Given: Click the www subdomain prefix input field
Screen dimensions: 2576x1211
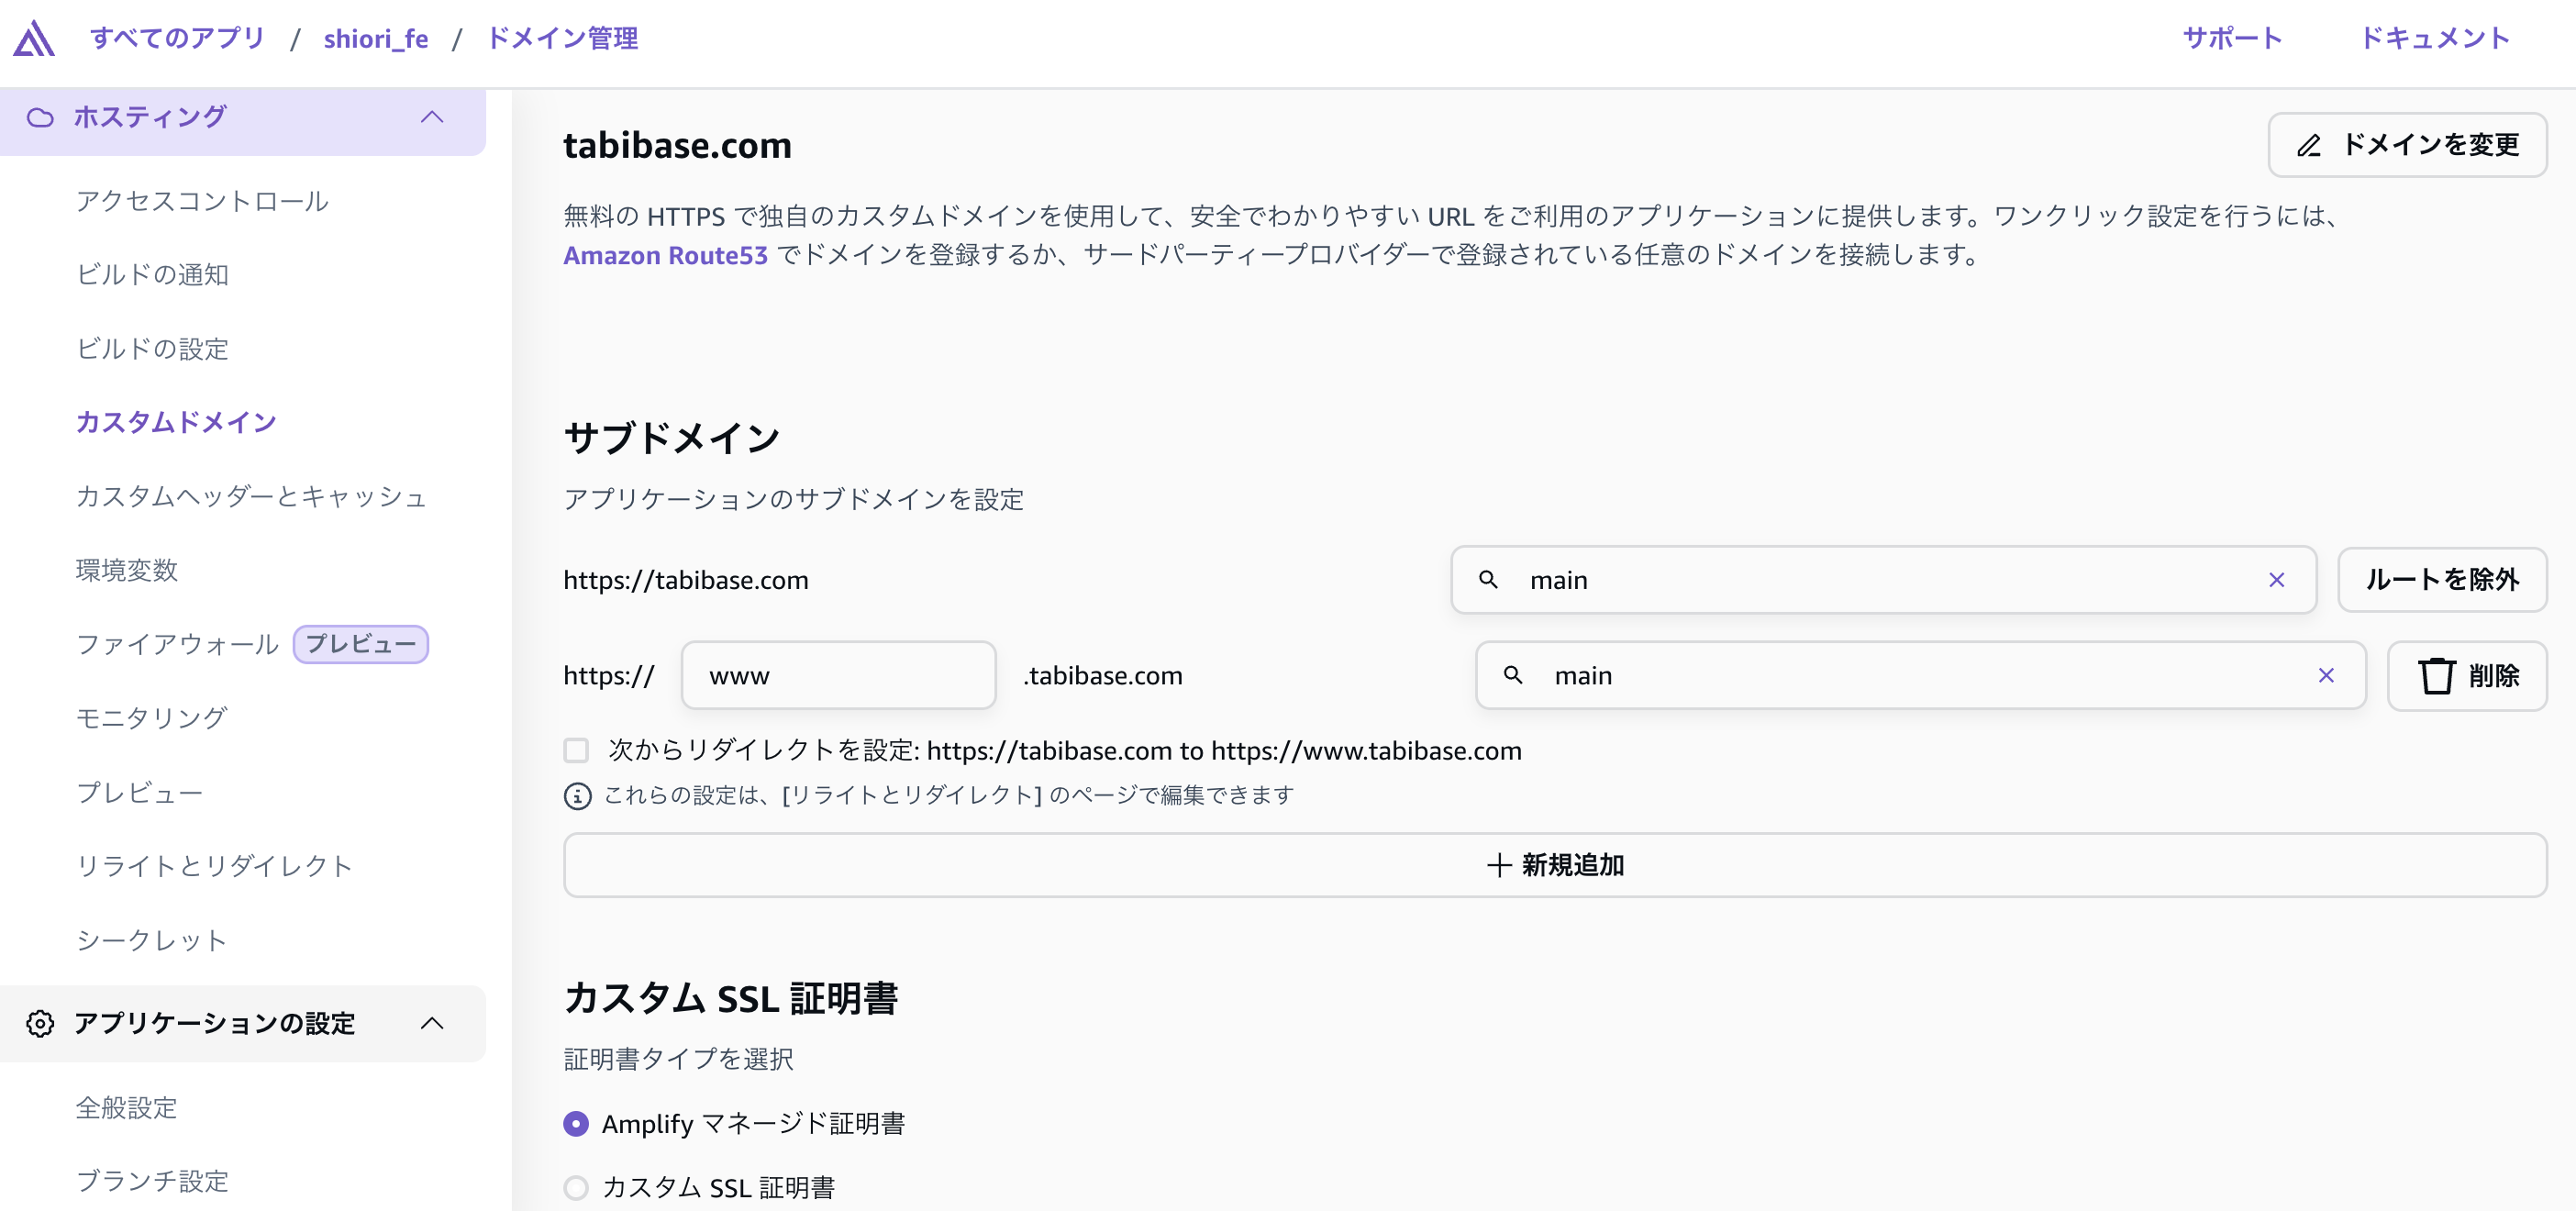Looking at the screenshot, I should [x=838, y=676].
